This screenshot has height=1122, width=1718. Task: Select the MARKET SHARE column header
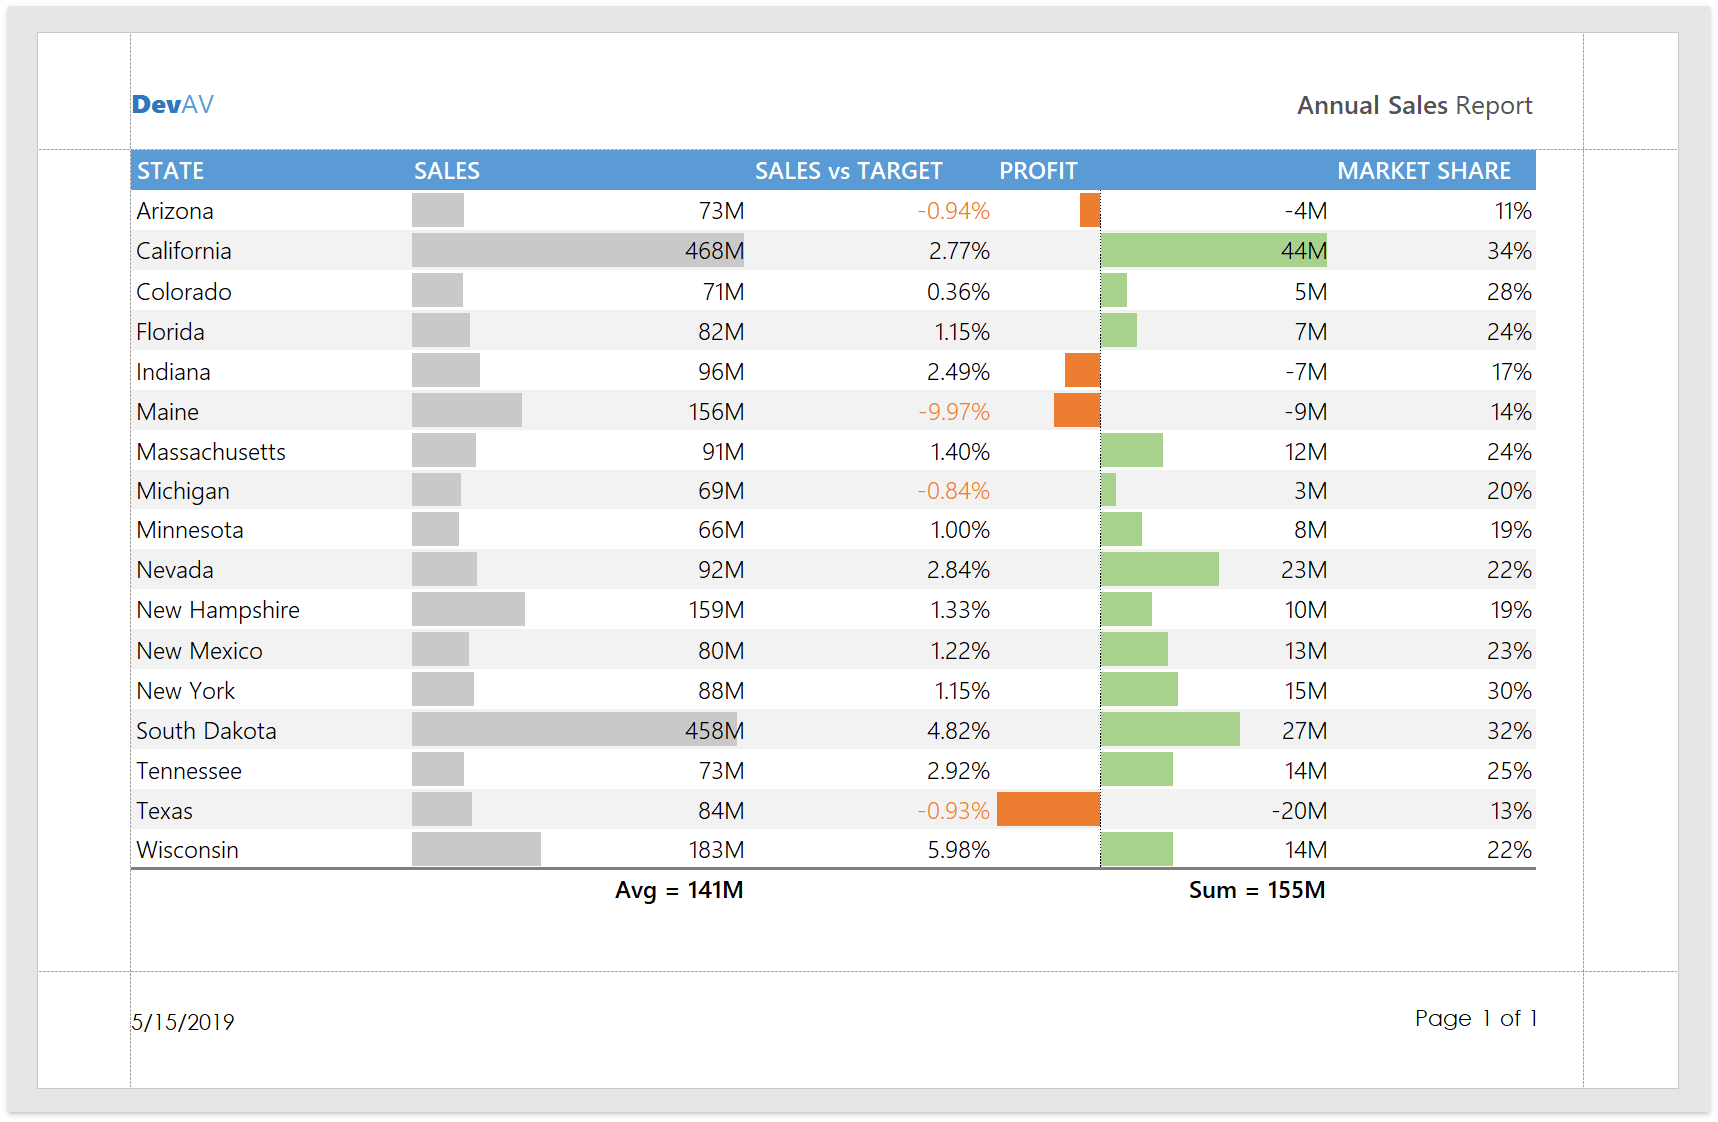(x=1423, y=171)
